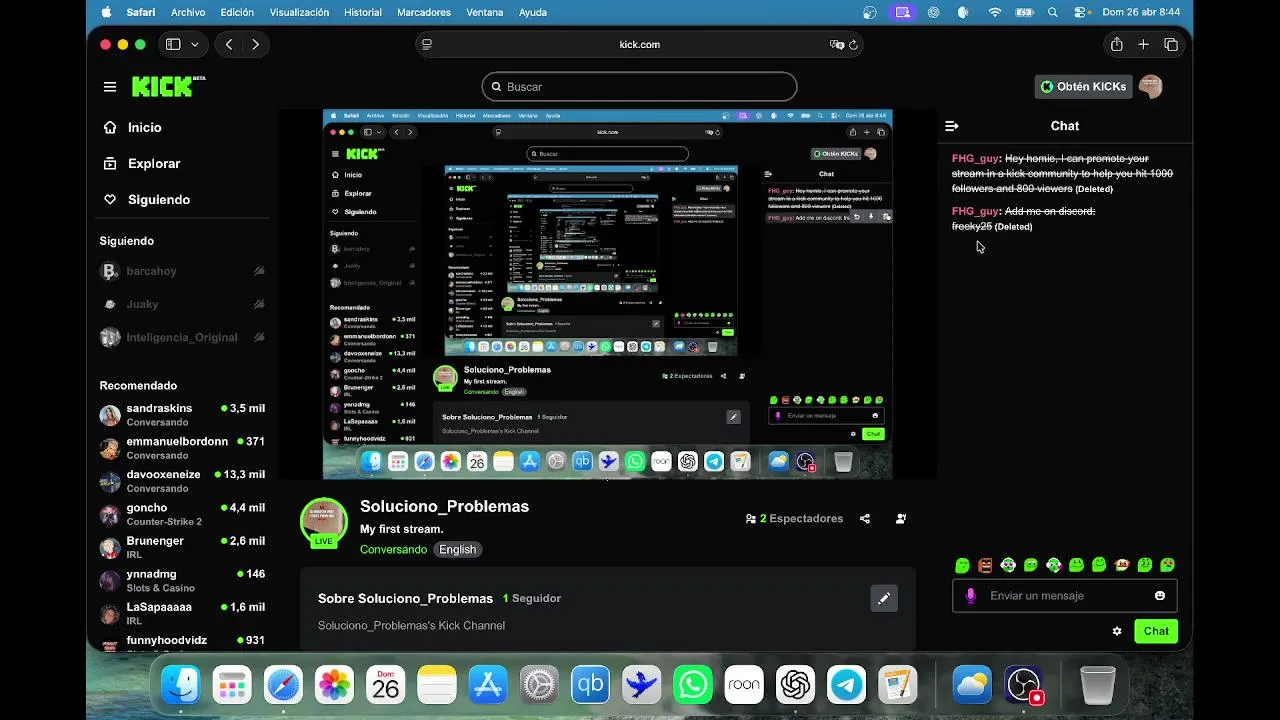Open recommended channel davooxeneize
Screen dimensions: 1280x720
click(x=182, y=481)
